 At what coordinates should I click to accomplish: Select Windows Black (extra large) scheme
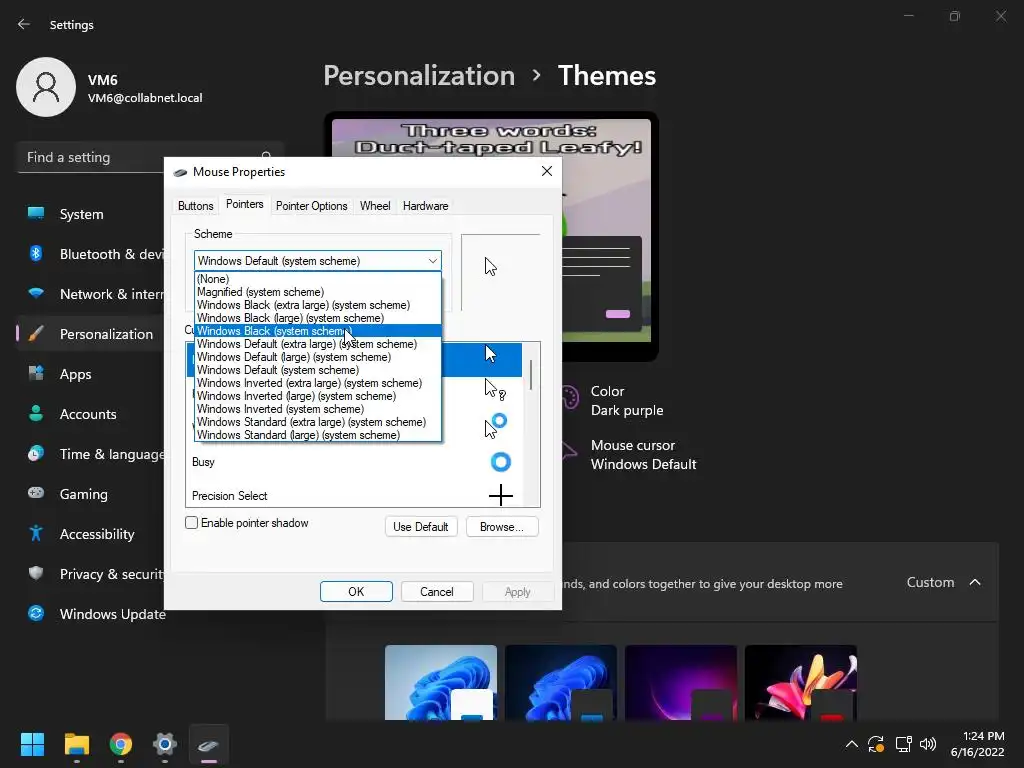point(318,305)
